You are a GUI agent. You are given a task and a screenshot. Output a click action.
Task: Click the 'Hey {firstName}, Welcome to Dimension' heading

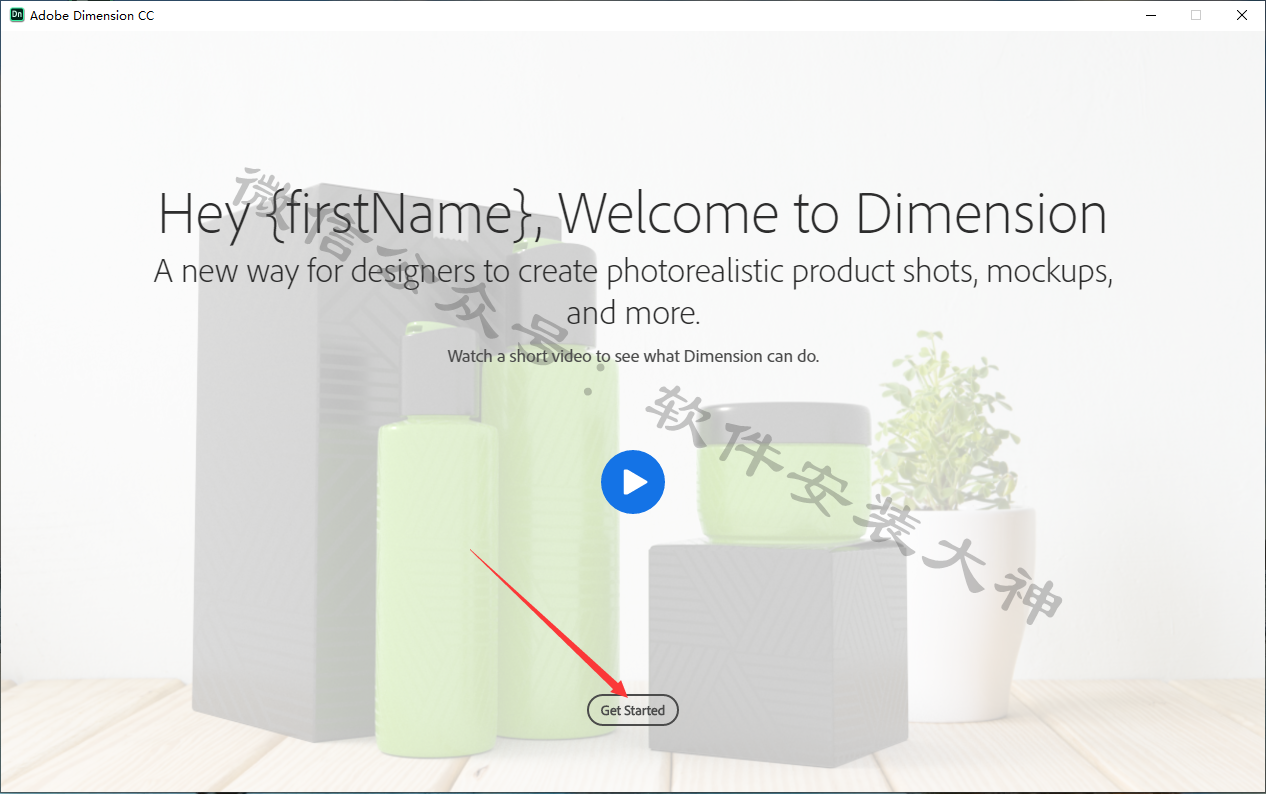633,214
